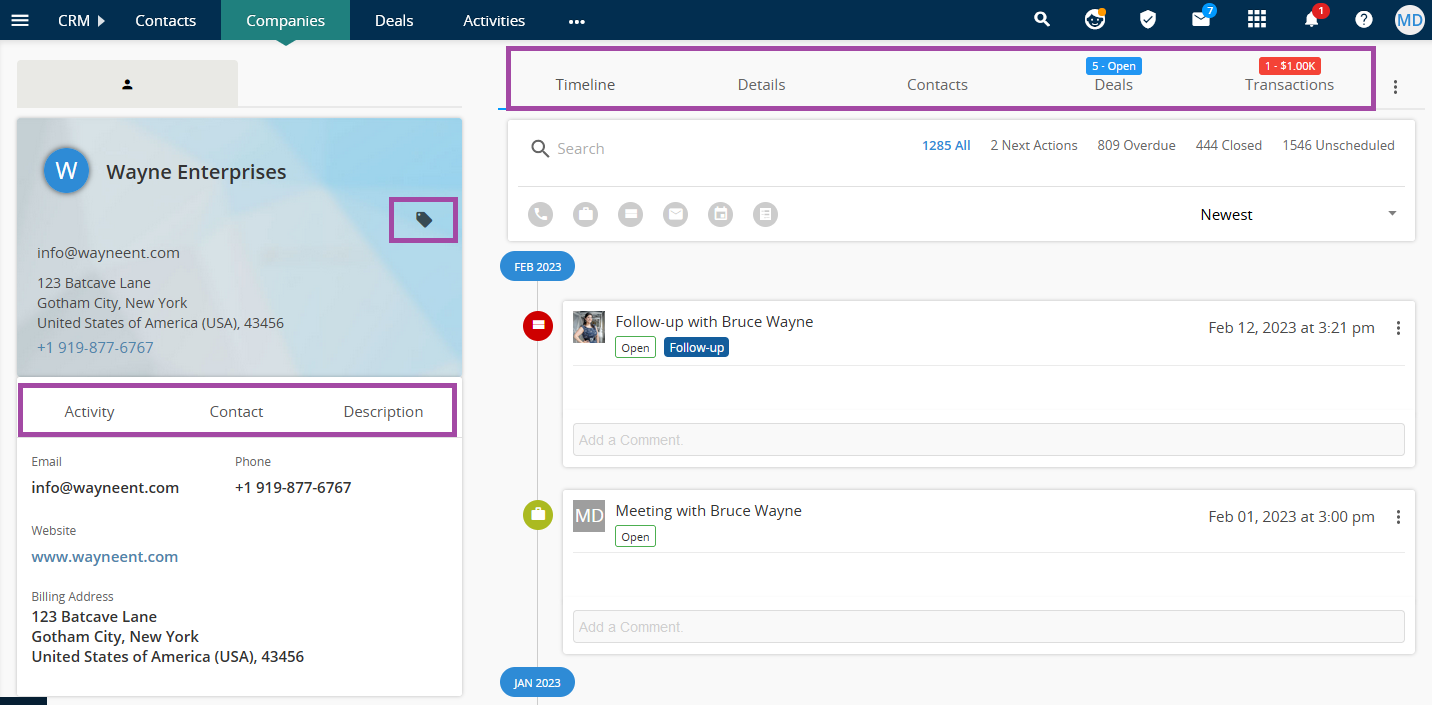This screenshot has width=1432, height=705.
Task: Open Meeting with Bruce Wayne activity title
Action: pos(708,511)
